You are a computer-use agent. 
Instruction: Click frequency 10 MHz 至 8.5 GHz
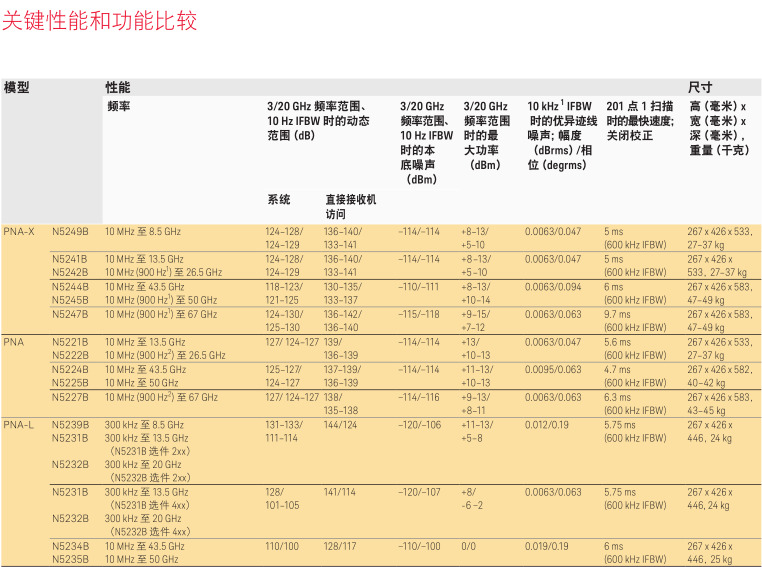143,231
